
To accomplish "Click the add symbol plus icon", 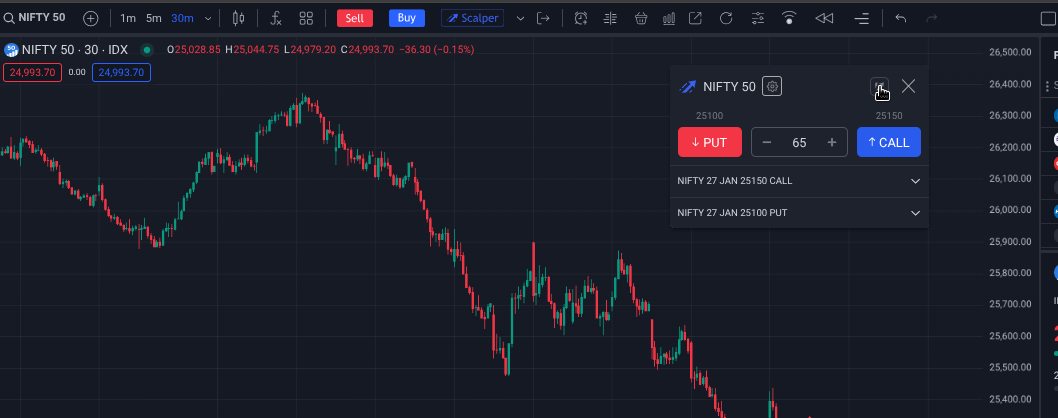I will click(x=91, y=18).
